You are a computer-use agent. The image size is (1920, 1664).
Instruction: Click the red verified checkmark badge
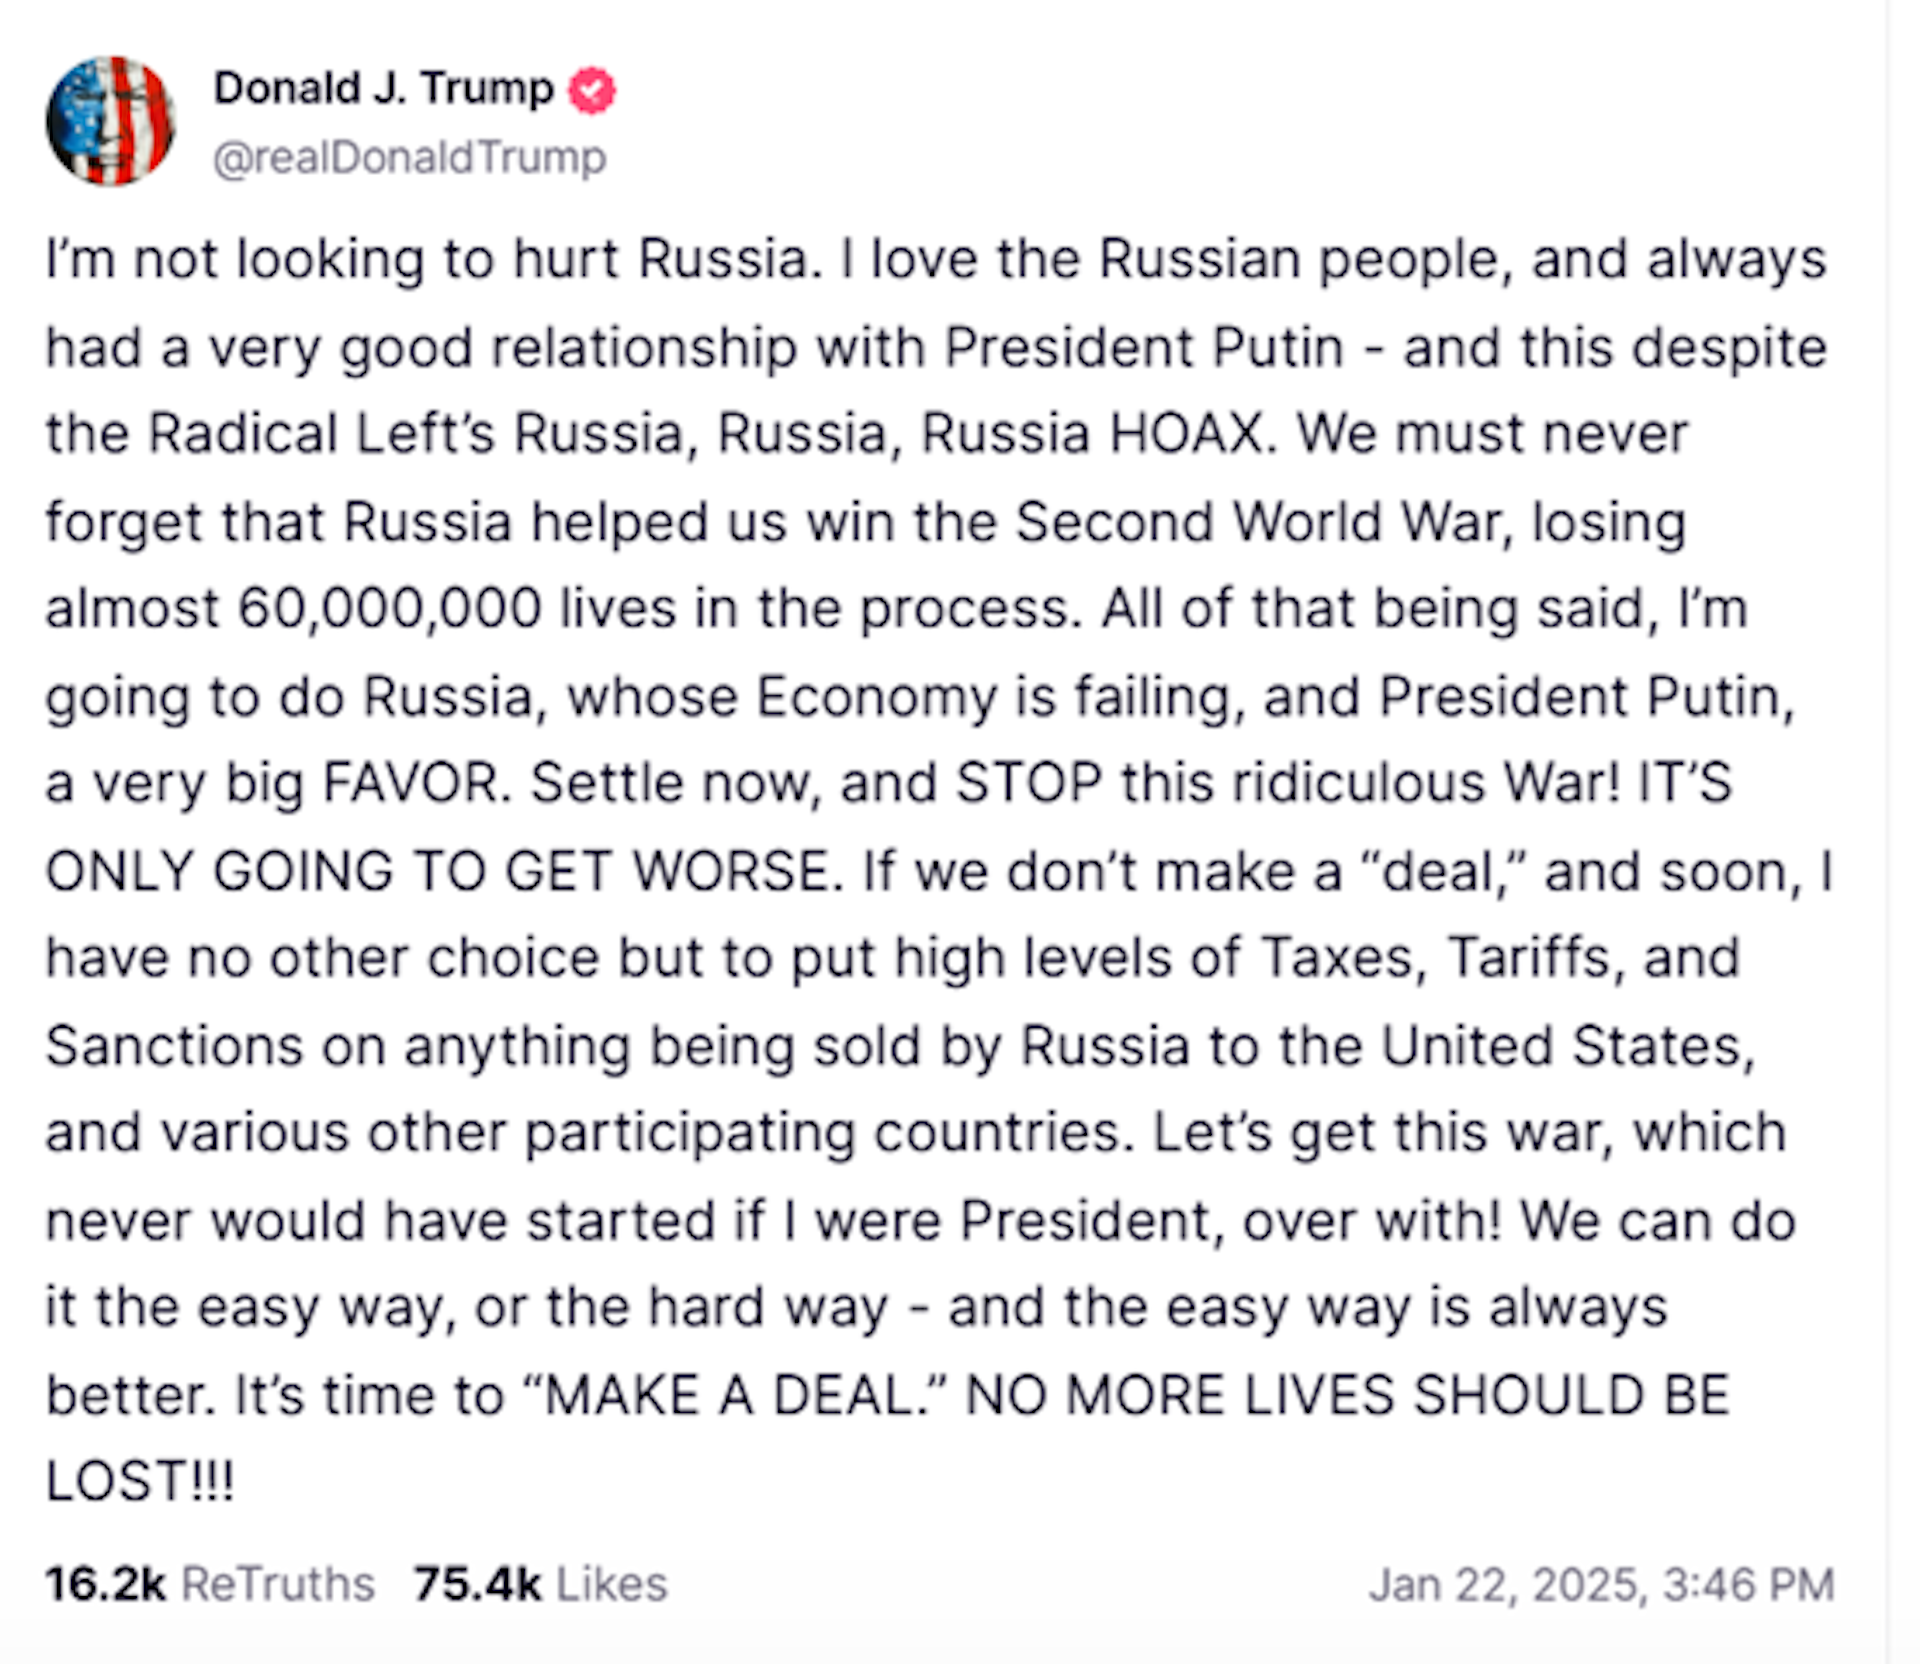pyautogui.click(x=592, y=90)
